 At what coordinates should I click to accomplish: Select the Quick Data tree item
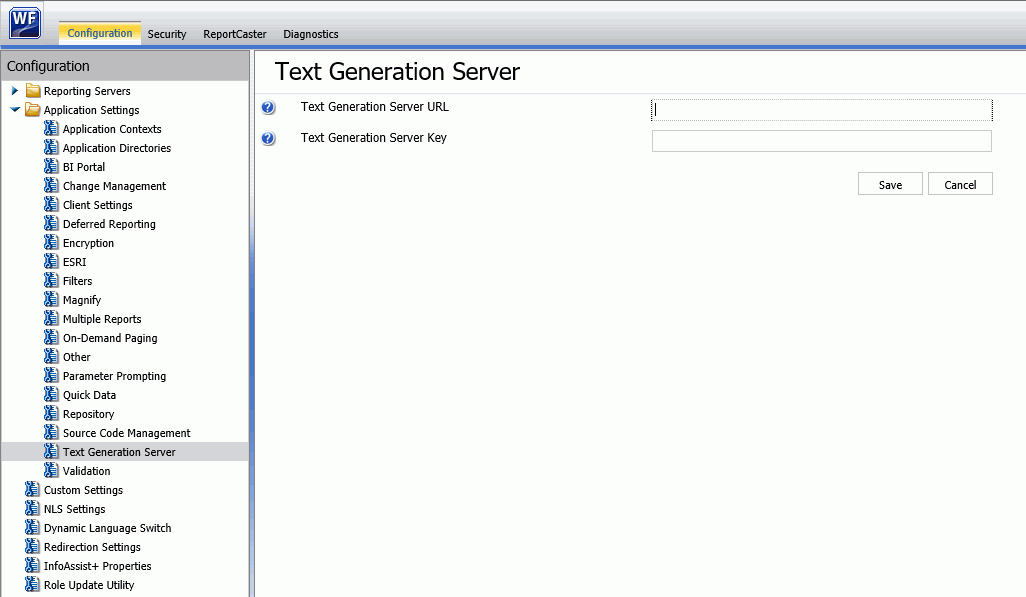click(90, 395)
